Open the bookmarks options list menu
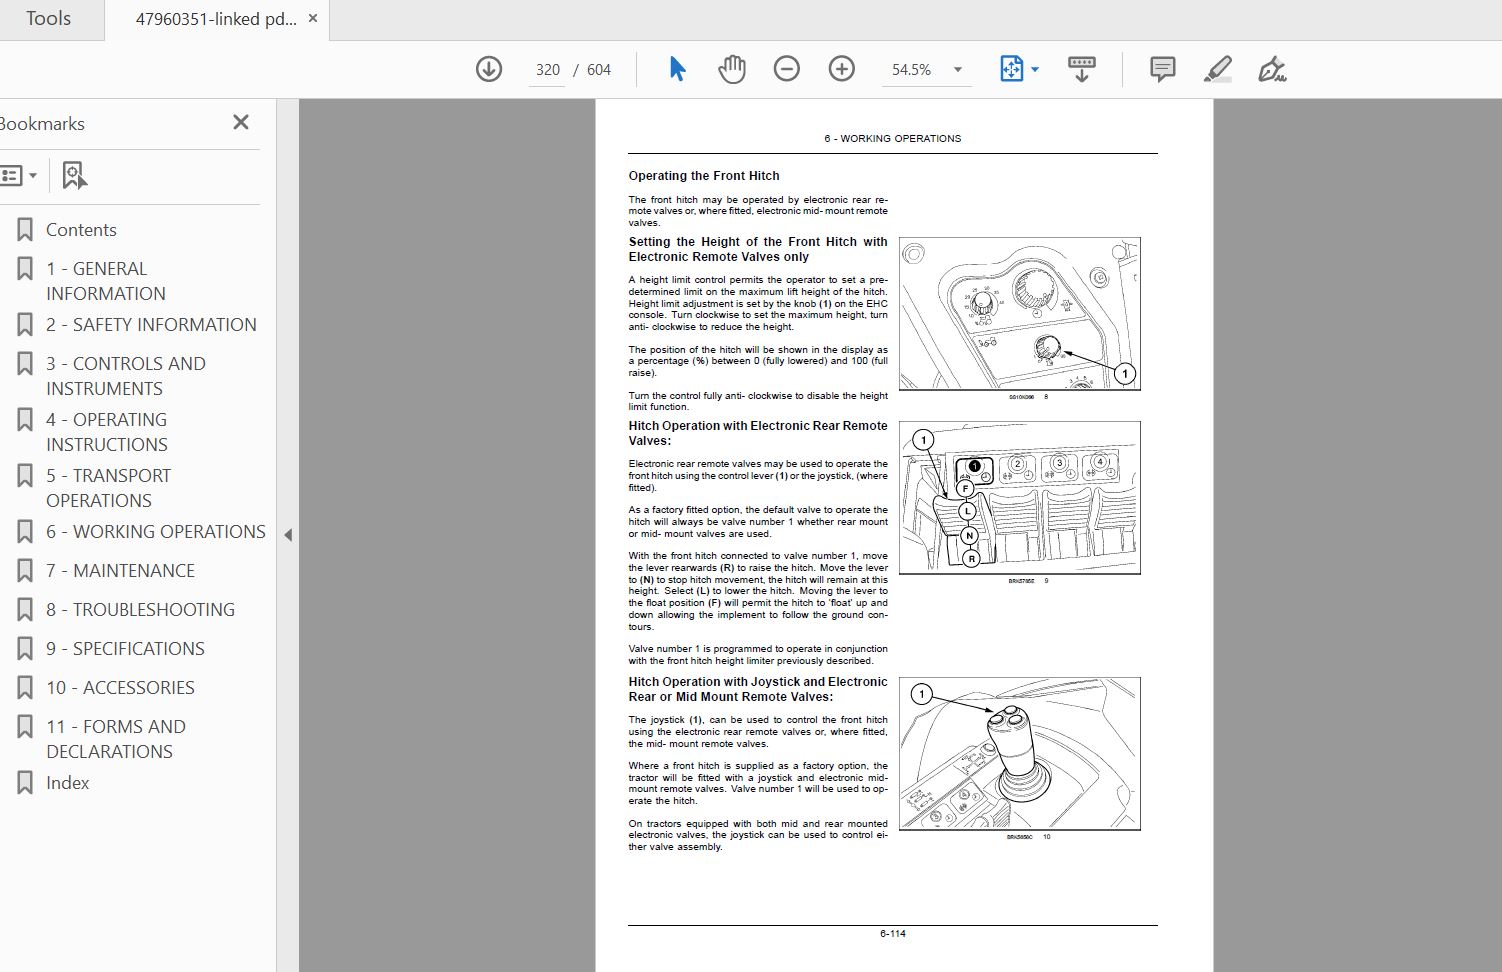Screen dimensions: 1502x972 click(x=18, y=176)
